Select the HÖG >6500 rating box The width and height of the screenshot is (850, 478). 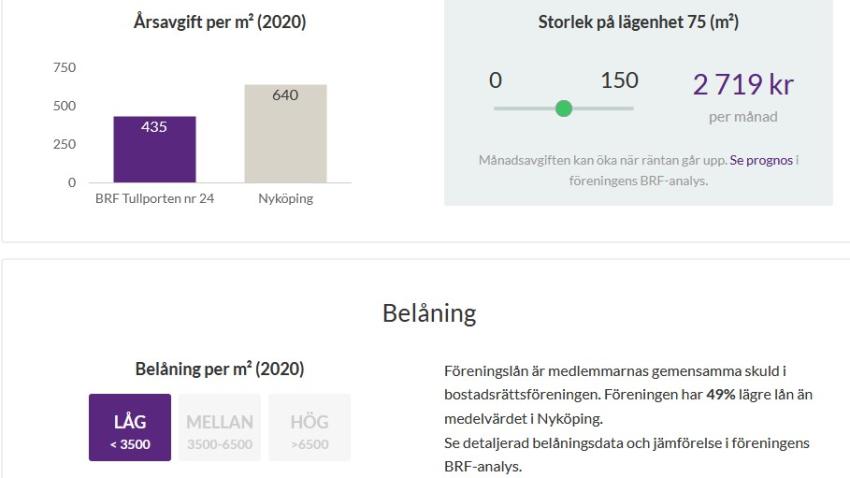pos(310,428)
